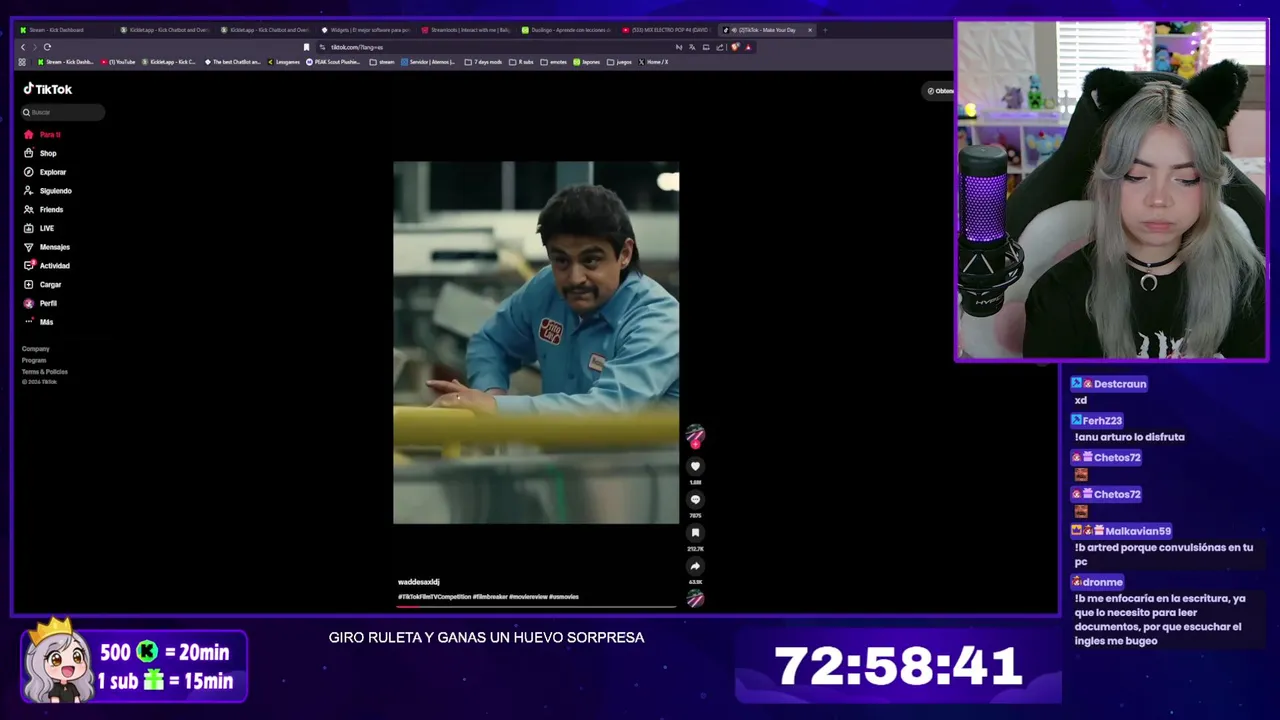
Task: Open the apps grid in bookmarks bar
Action: [22, 62]
